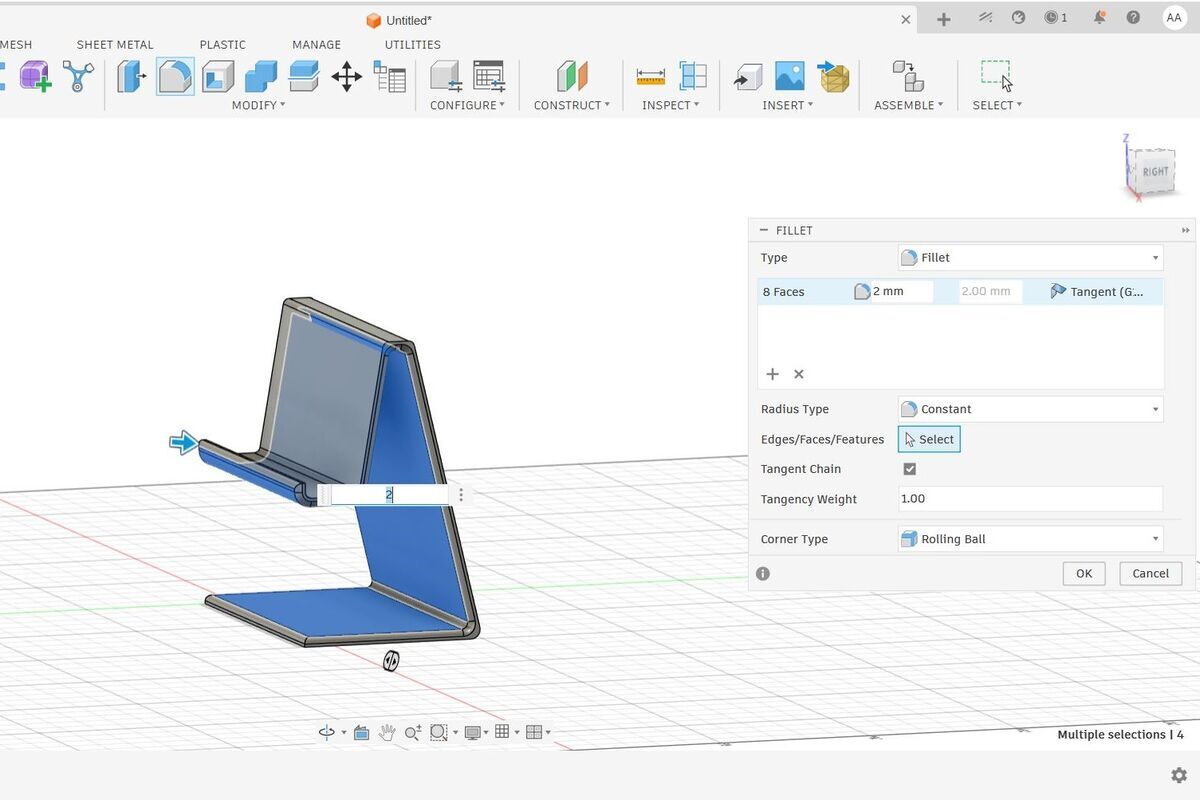Activate the window Select tool

996,76
